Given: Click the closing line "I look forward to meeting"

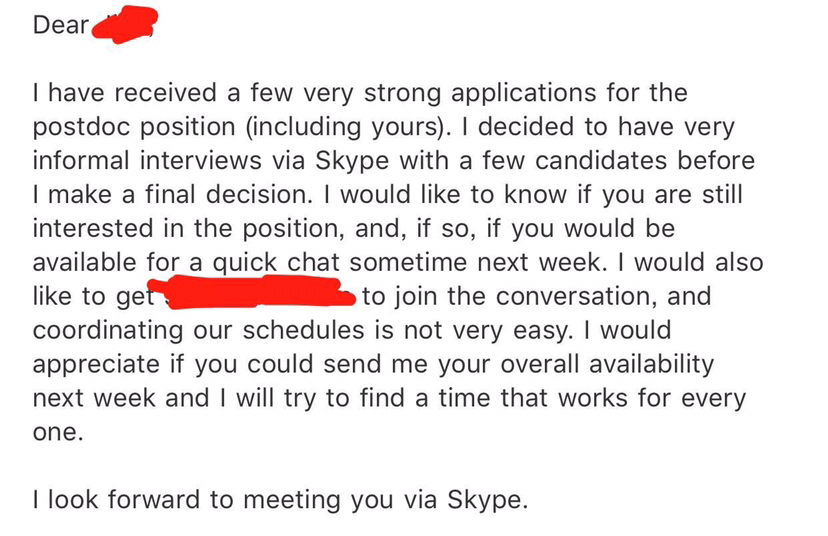Looking at the screenshot, I should pos(189,499).
